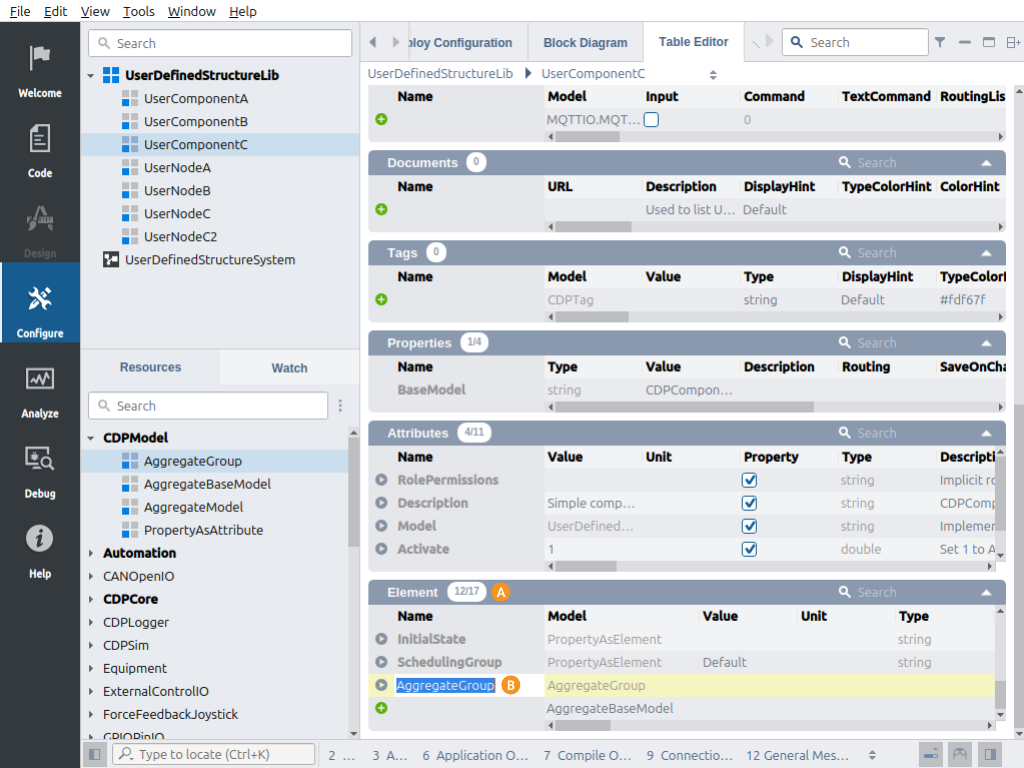Image resolution: width=1024 pixels, height=768 pixels.
Task: Collapse the UserDefinedStructureLib tree node
Action: (91, 76)
